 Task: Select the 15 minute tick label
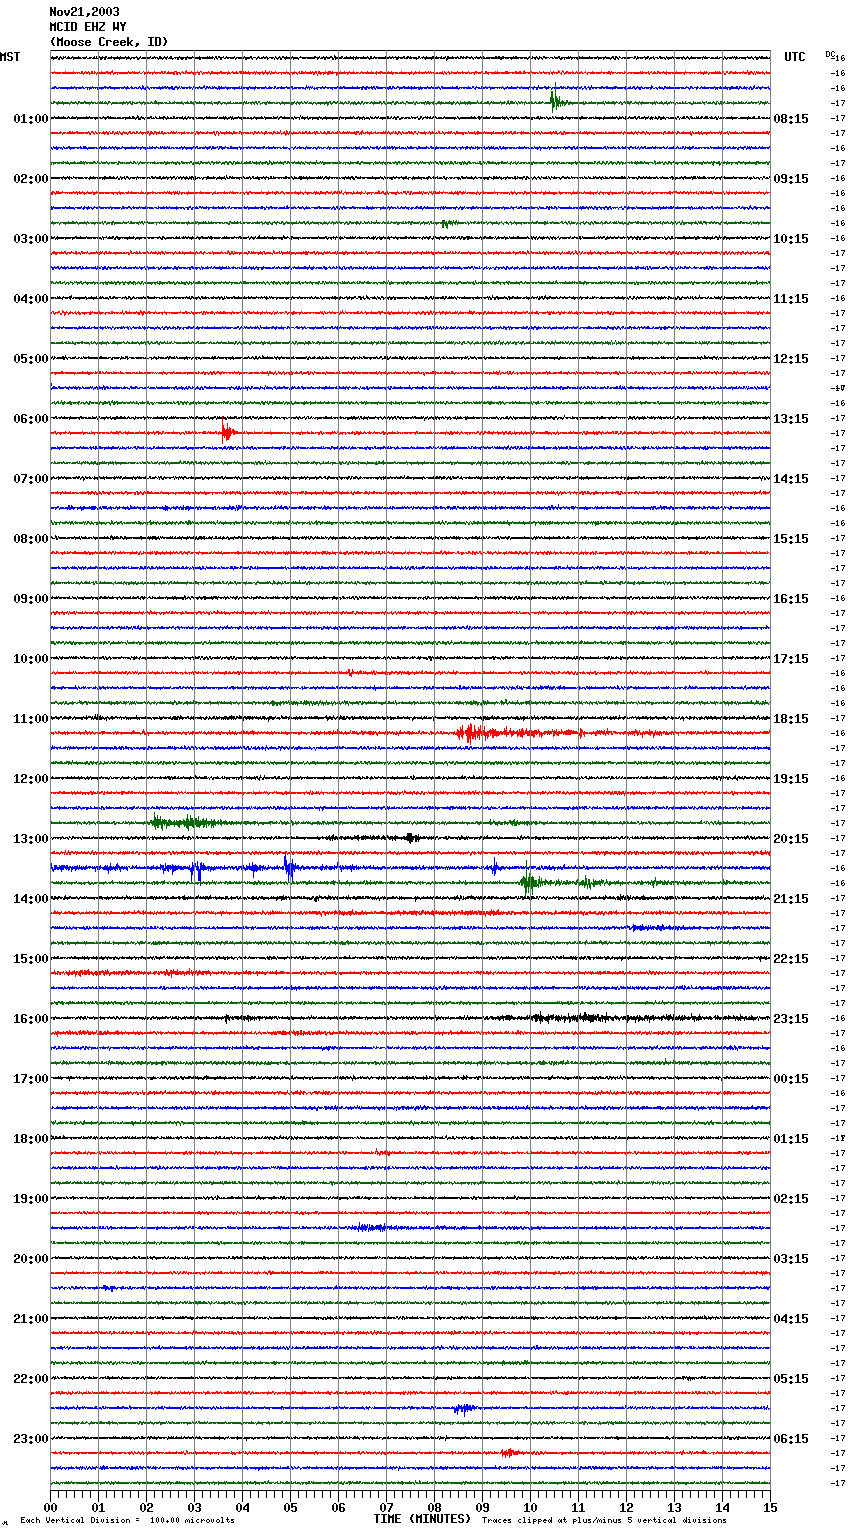point(770,1507)
